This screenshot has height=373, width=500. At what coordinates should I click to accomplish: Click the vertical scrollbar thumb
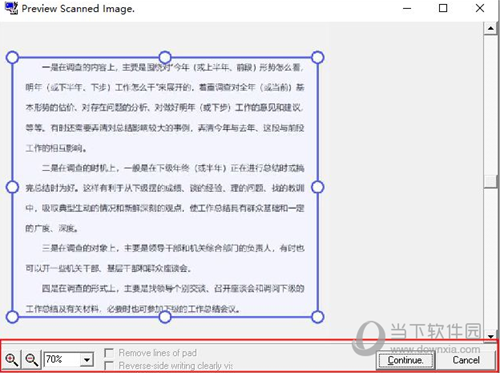(x=490, y=182)
